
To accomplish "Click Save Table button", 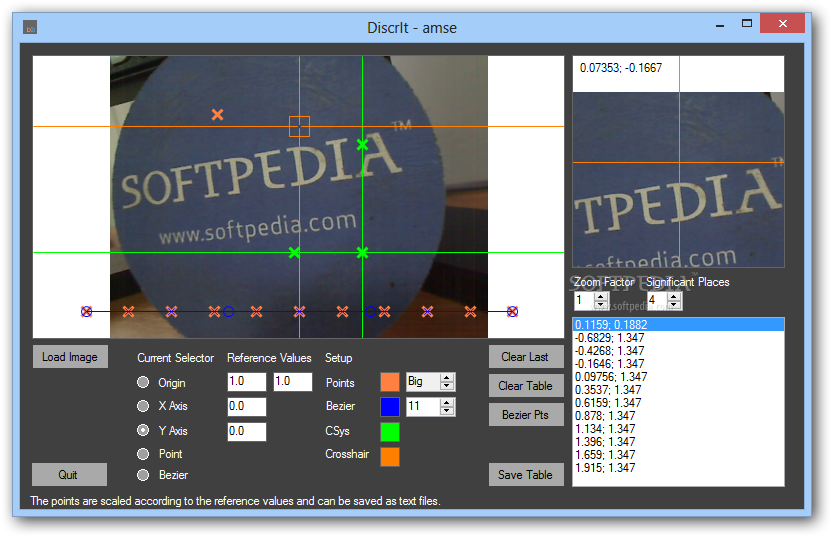I will [526, 474].
